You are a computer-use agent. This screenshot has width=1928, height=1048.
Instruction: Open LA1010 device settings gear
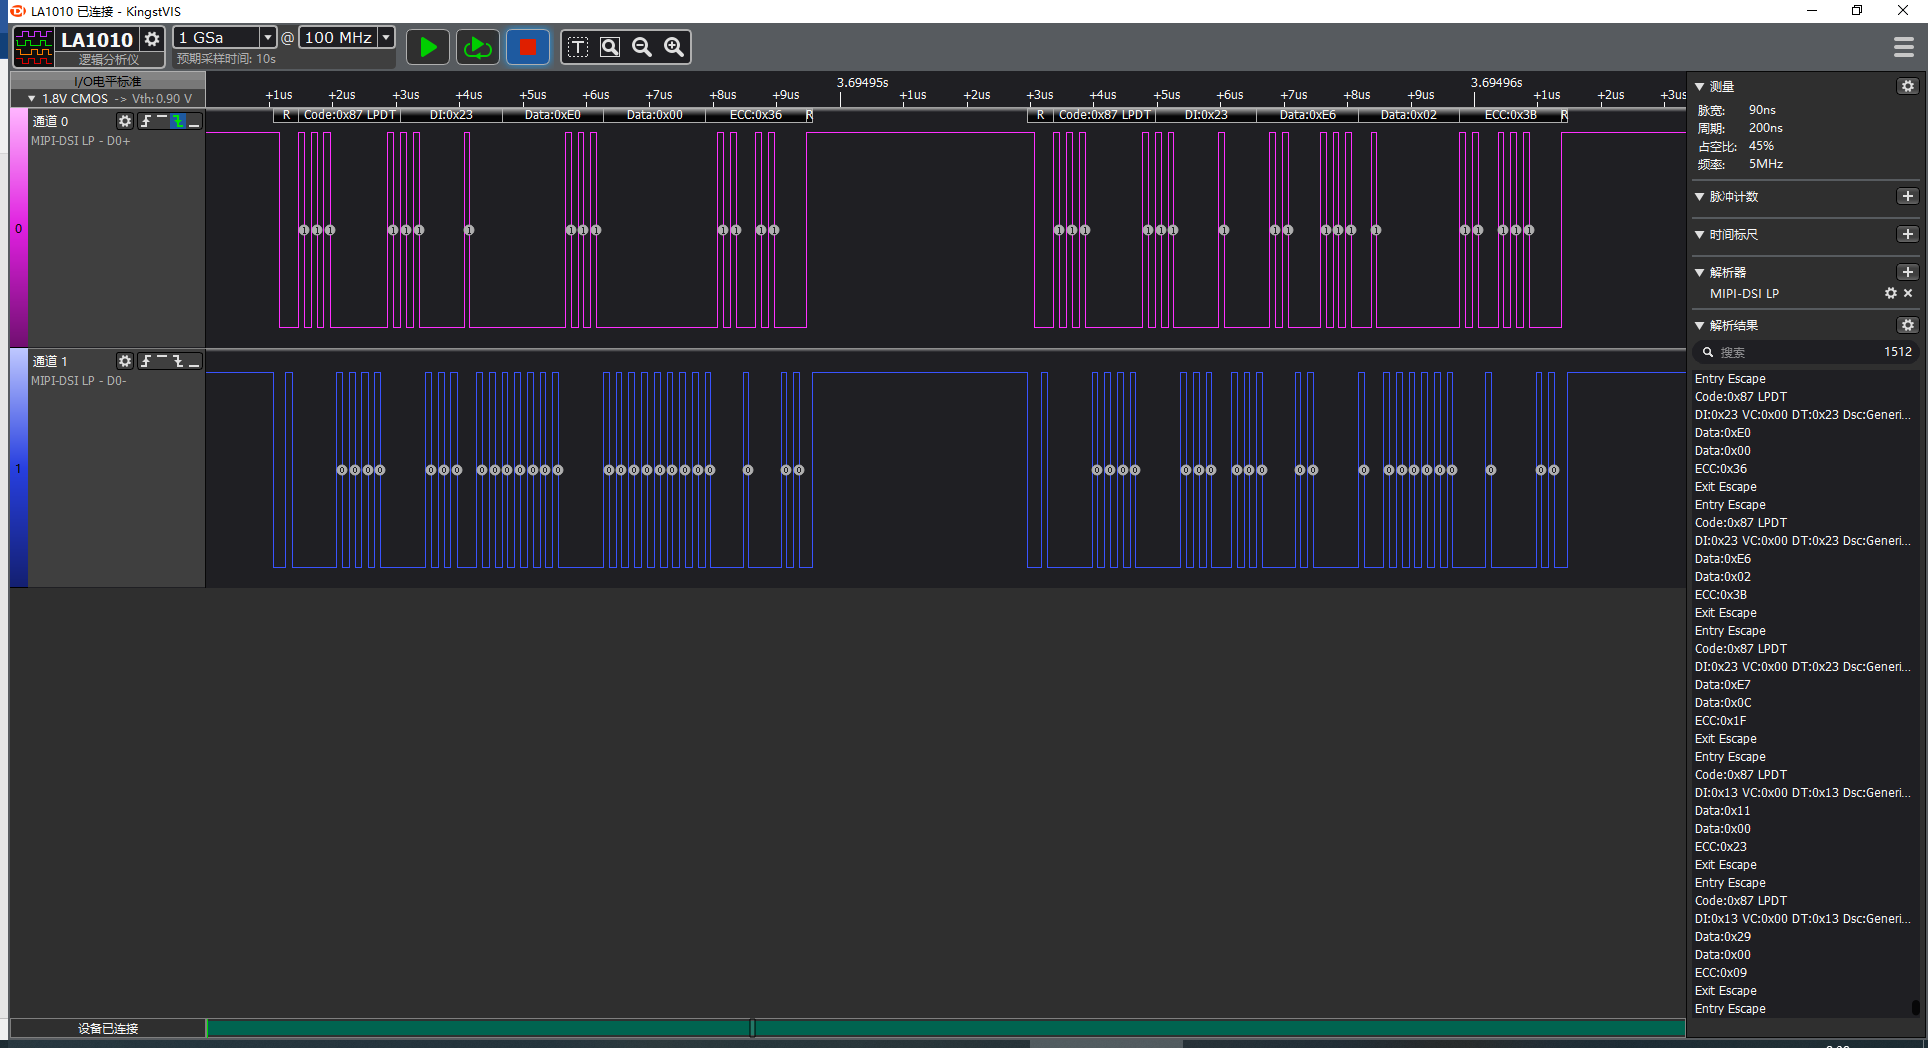click(152, 39)
